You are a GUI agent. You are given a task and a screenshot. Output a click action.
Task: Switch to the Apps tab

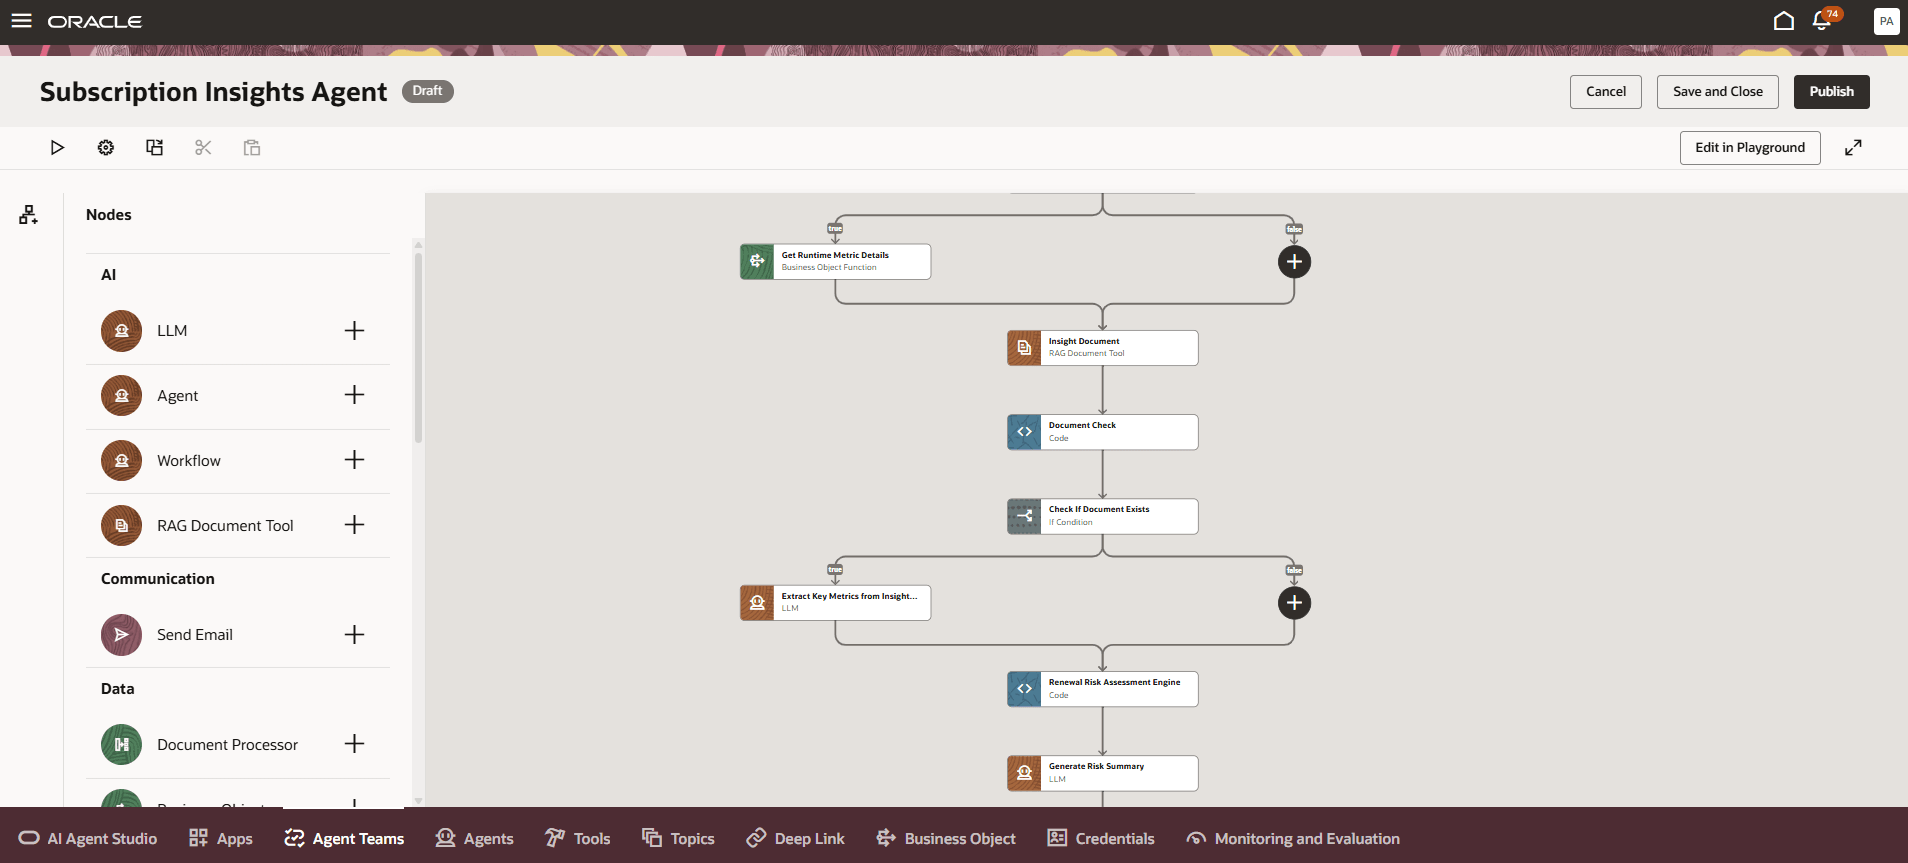point(221,839)
